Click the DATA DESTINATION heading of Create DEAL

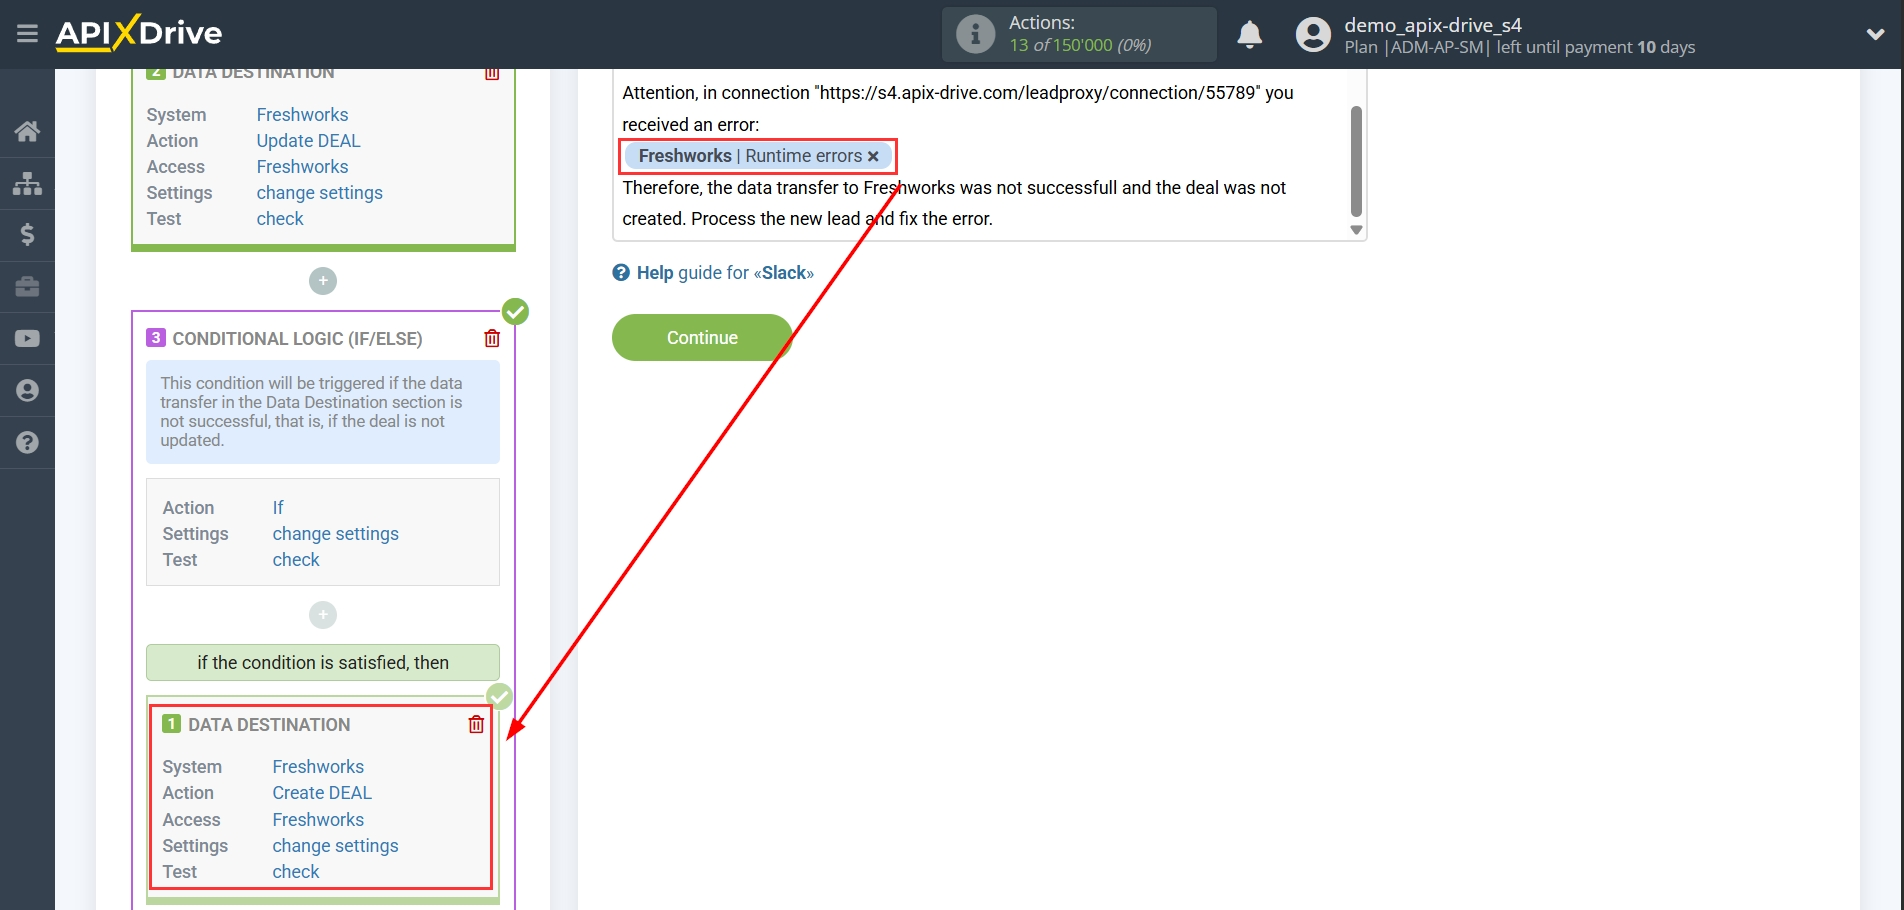pyautogui.click(x=269, y=725)
